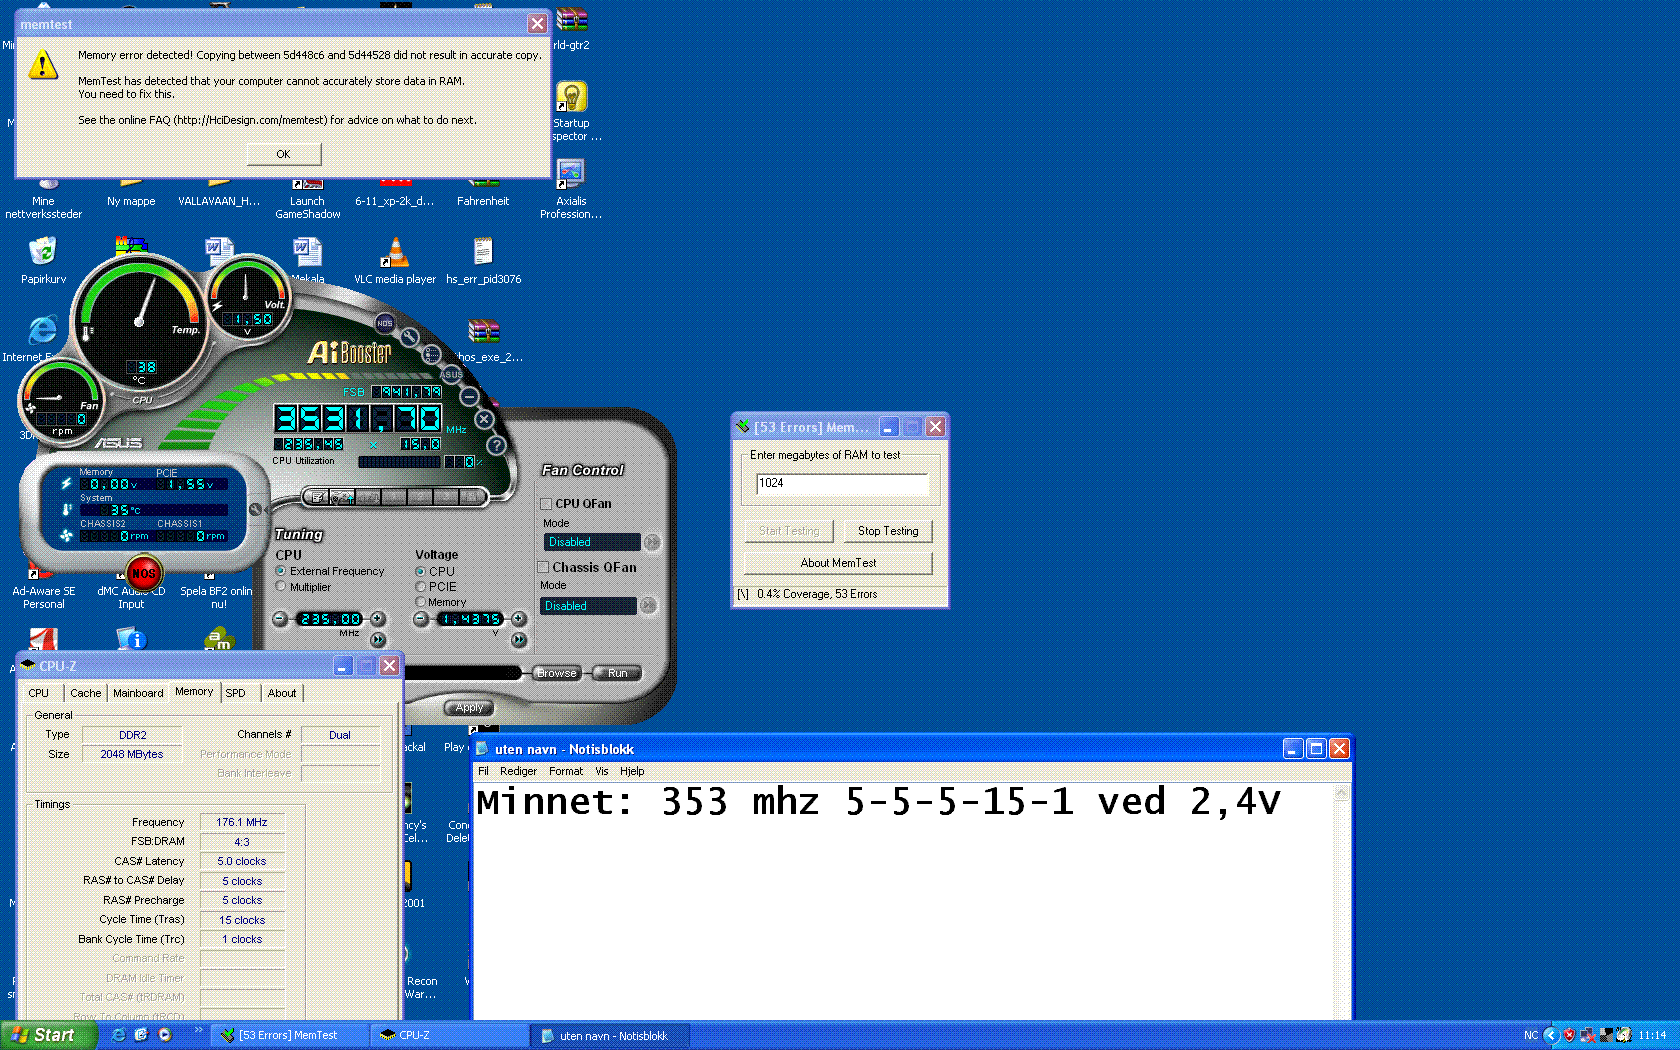The width and height of the screenshot is (1680, 1050).
Task: Click the ASUS logo round button
Action: [x=452, y=374]
